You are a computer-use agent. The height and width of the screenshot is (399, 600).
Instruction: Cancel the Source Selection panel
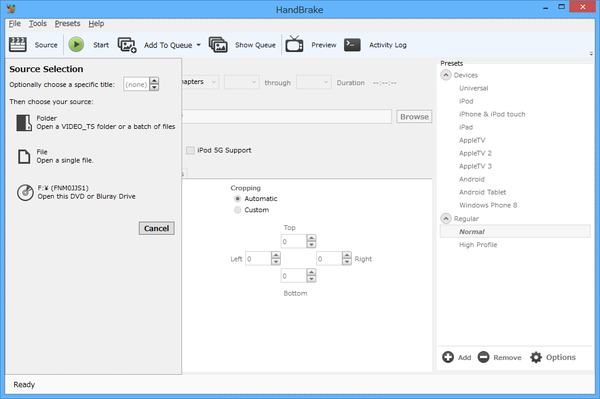(x=157, y=228)
